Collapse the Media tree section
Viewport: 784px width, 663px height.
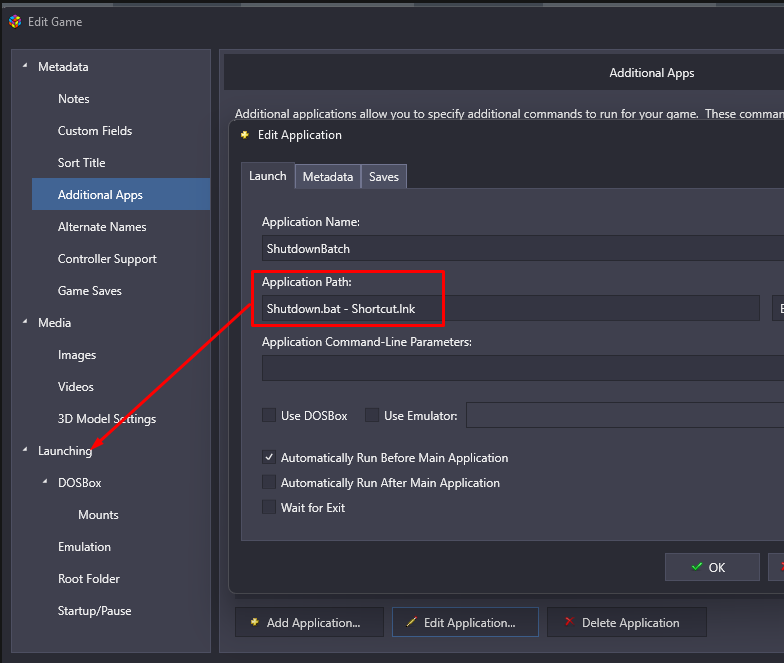coord(25,322)
